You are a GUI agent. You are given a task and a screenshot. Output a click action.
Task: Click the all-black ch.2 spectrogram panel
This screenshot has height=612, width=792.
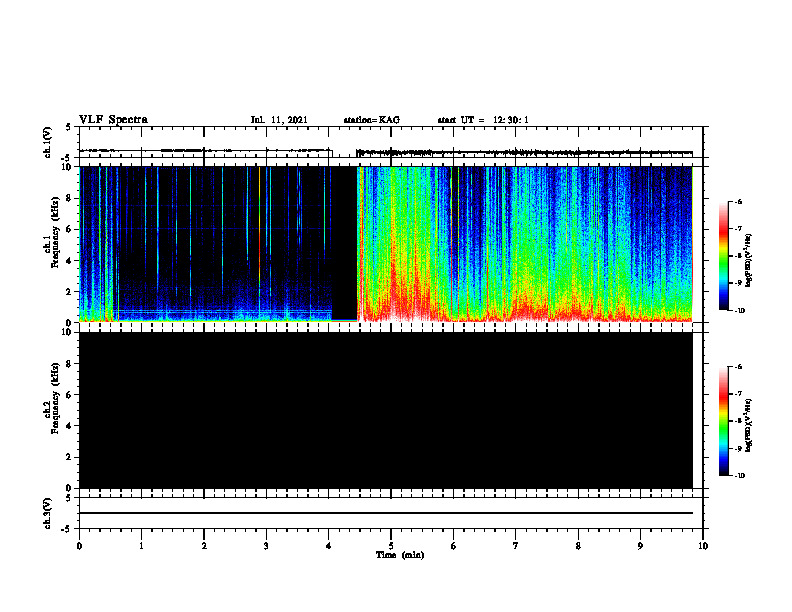coord(386,410)
